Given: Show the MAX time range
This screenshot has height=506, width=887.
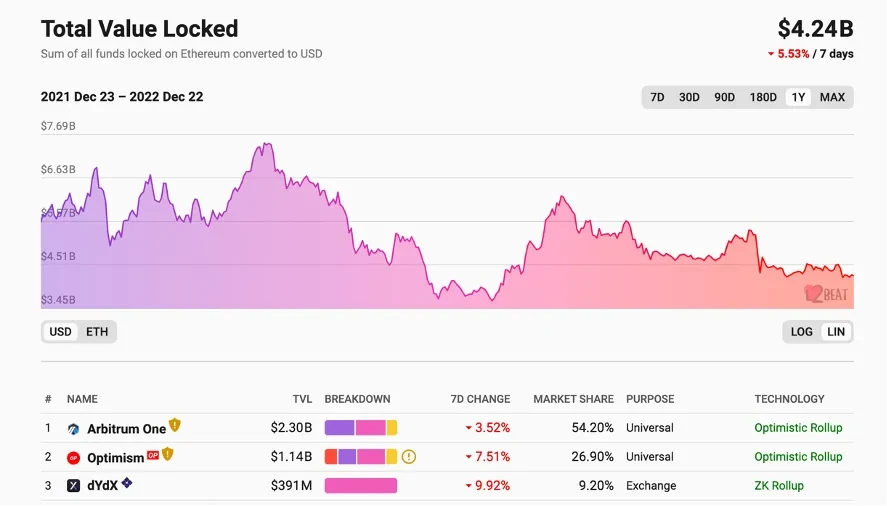Looking at the screenshot, I should [832, 97].
